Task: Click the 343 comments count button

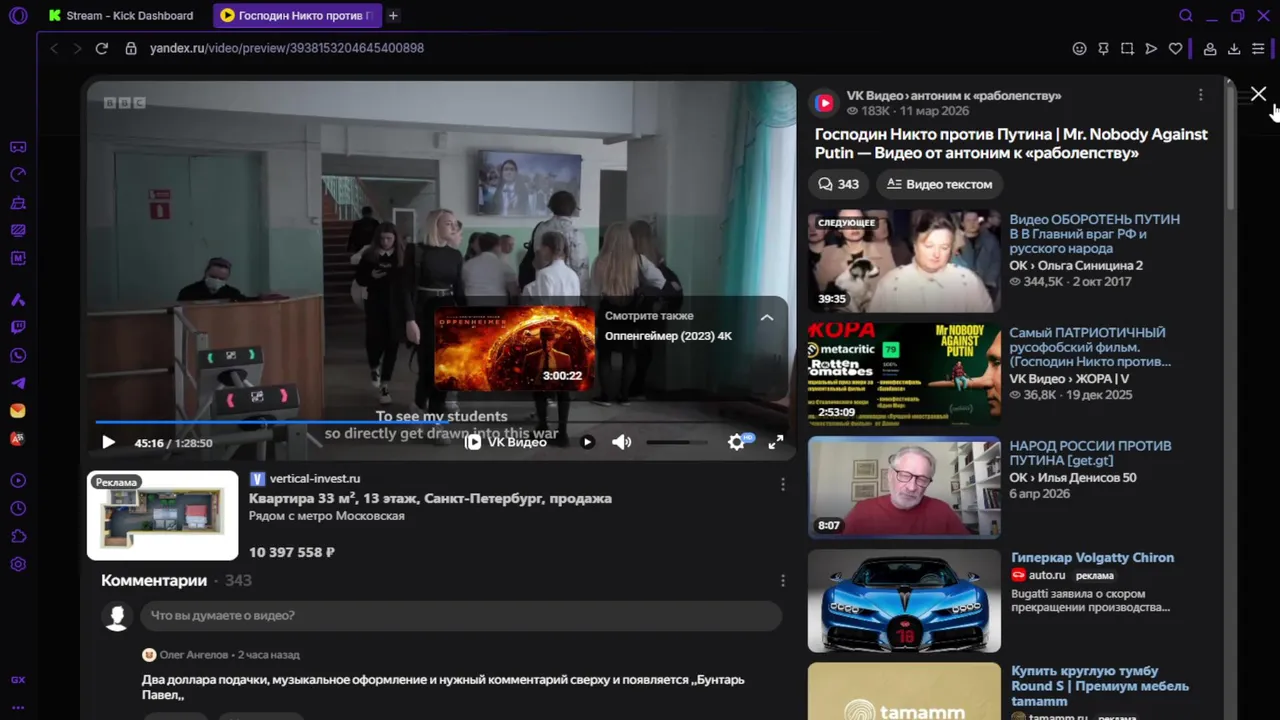Action: [838, 184]
